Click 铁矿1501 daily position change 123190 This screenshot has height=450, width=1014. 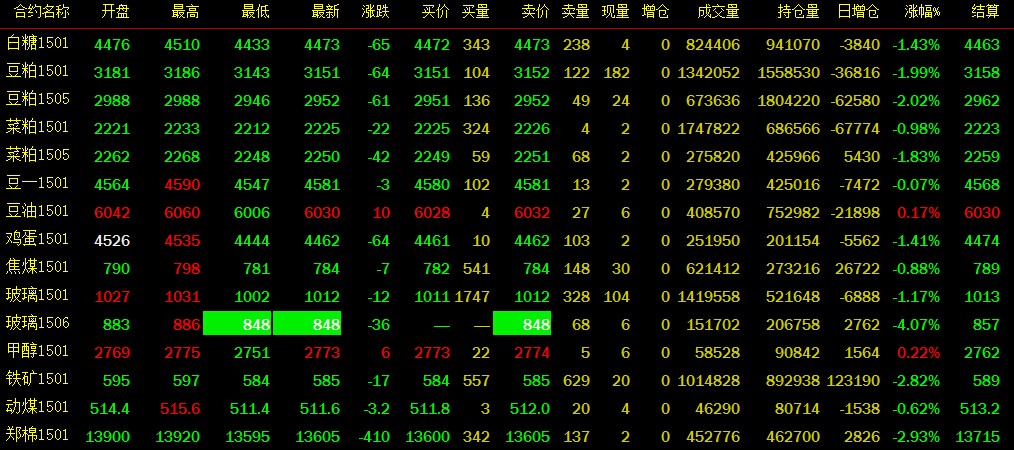click(853, 381)
